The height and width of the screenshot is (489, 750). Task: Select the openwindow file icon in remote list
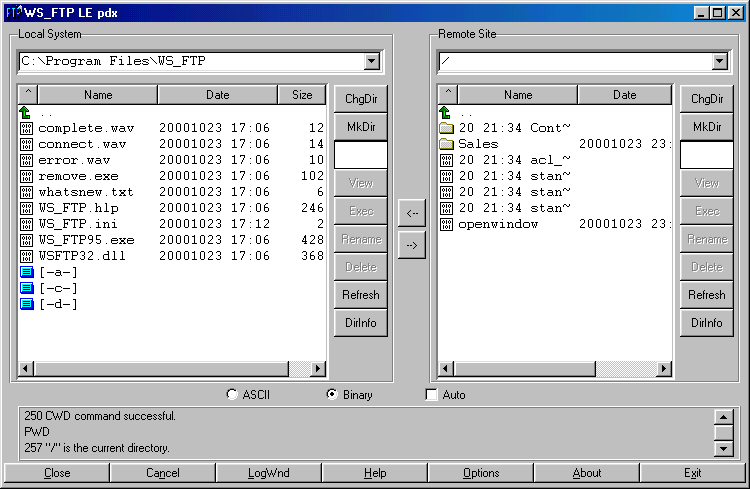tap(446, 224)
